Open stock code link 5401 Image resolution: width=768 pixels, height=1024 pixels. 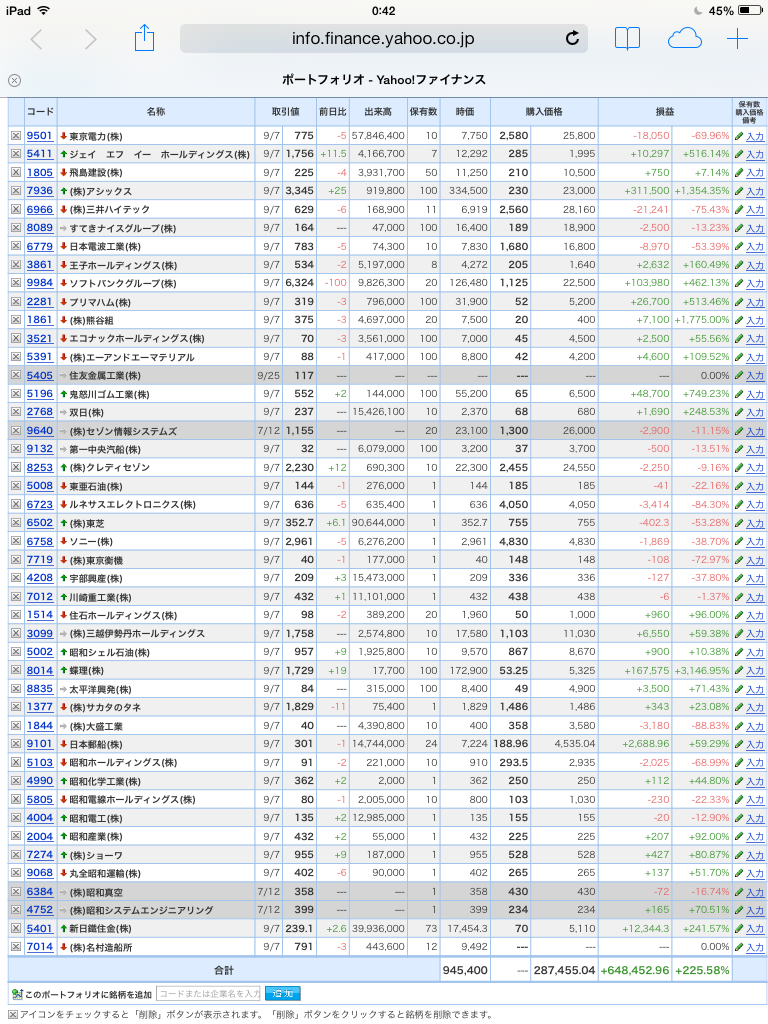[x=40, y=929]
